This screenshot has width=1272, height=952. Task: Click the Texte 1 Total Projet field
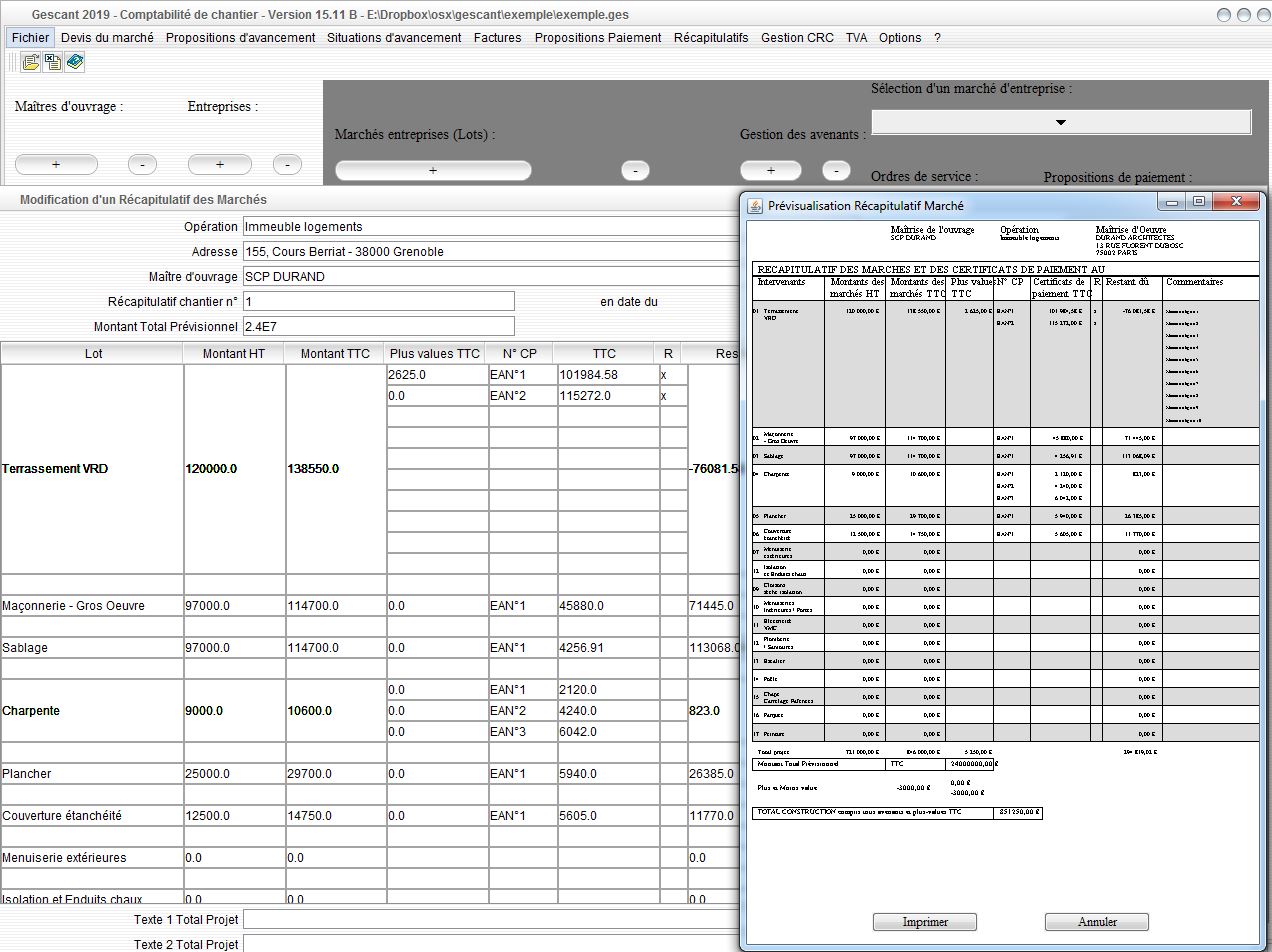(x=492, y=919)
